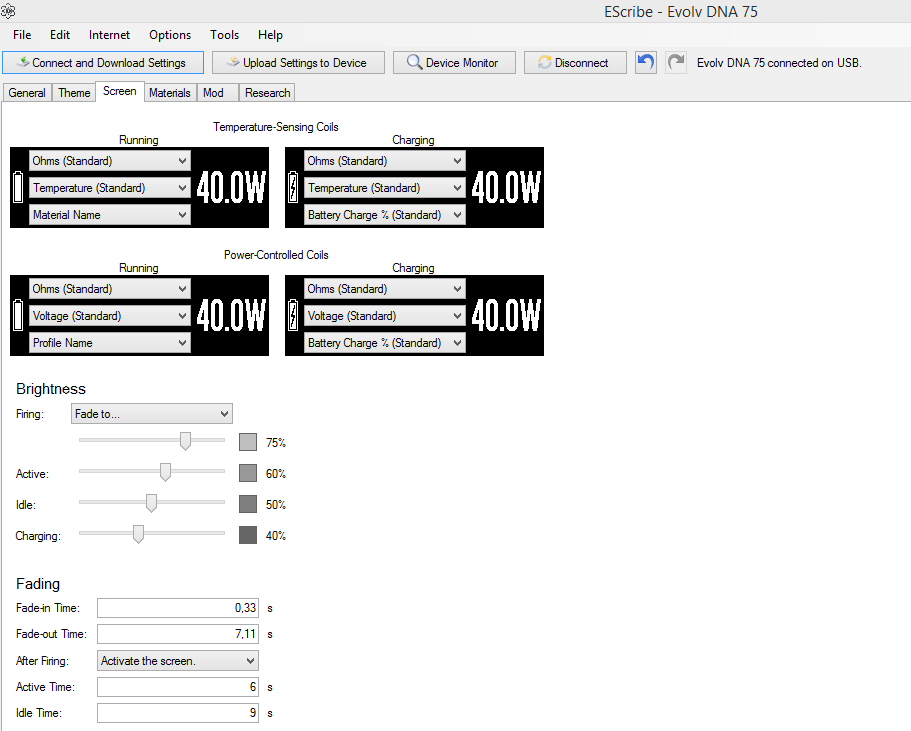Click the Undo arrow icon
Viewport: 911px width, 731px height.
645,62
